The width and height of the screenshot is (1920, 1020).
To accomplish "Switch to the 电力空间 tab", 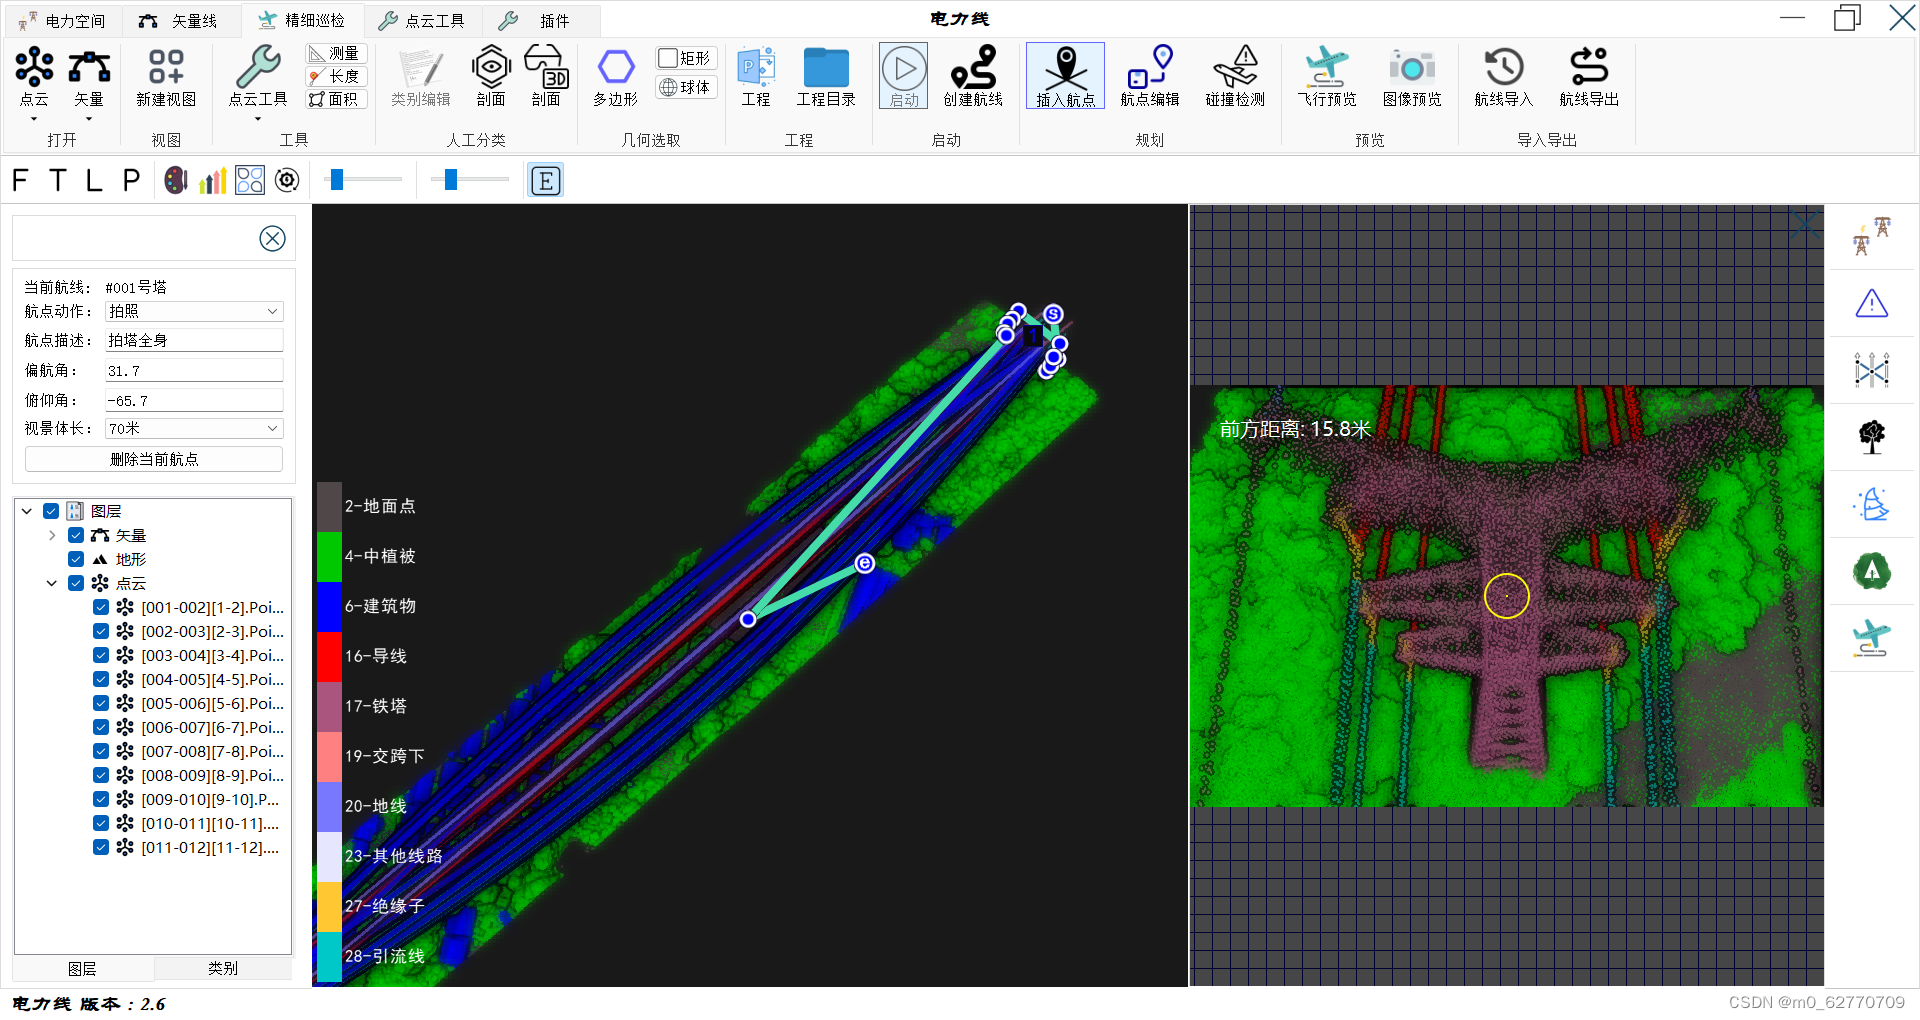I will 62,20.
